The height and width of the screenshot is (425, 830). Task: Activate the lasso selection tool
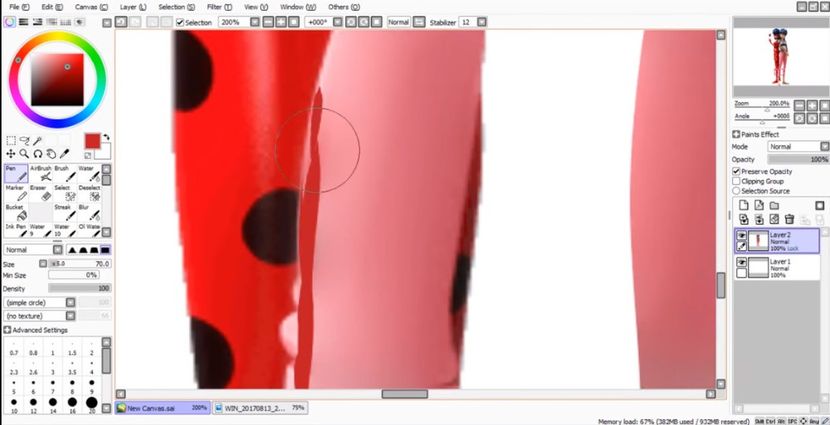pyautogui.click(x=24, y=141)
